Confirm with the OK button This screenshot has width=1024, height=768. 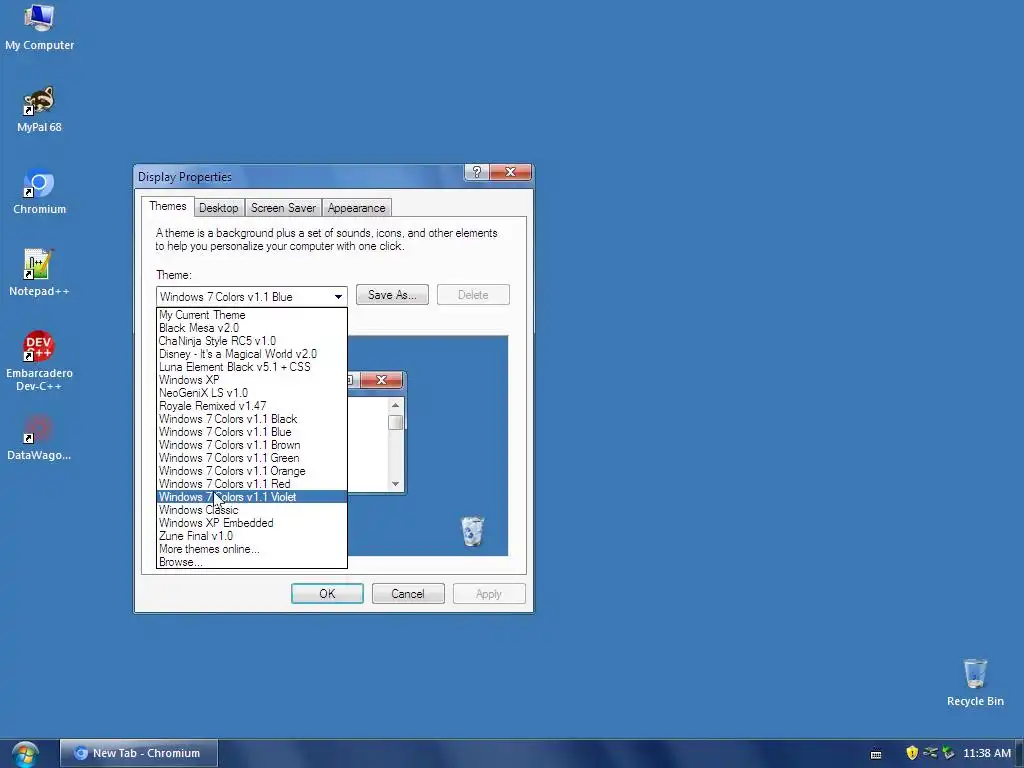[327, 594]
